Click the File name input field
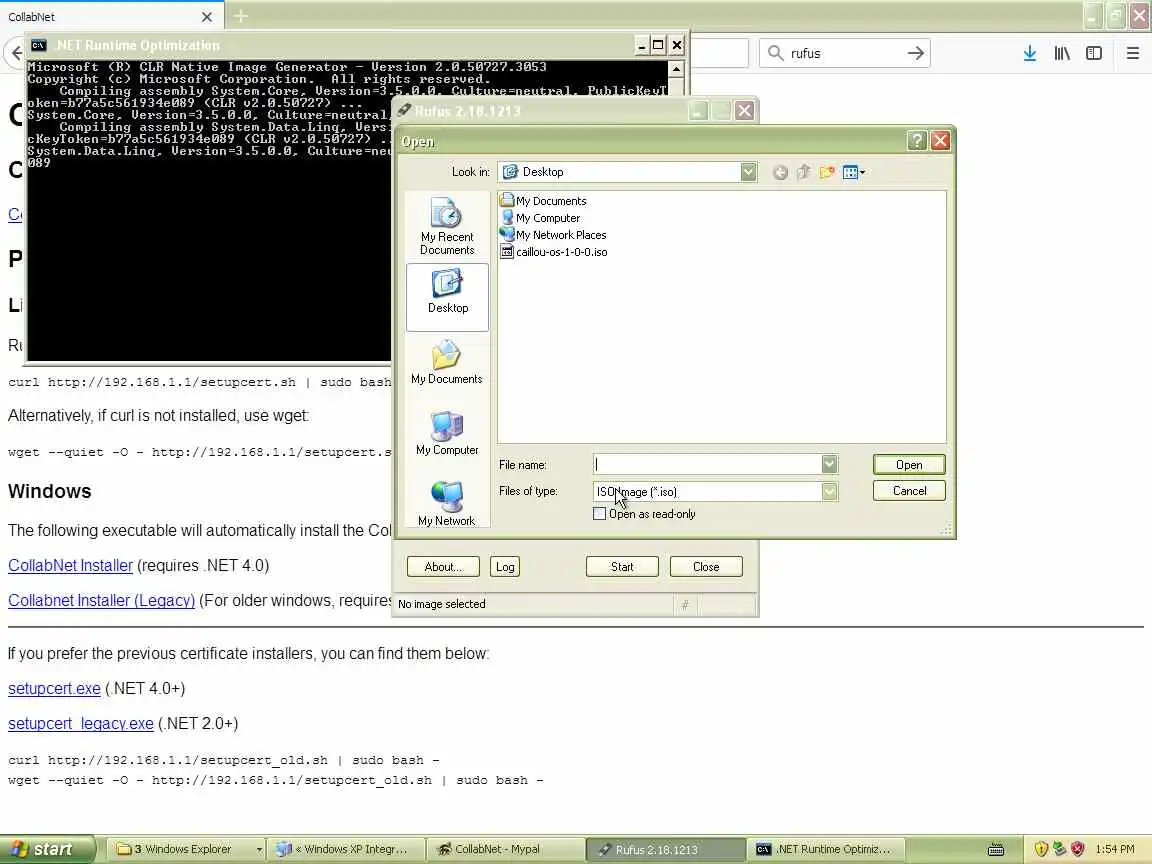 (707, 464)
